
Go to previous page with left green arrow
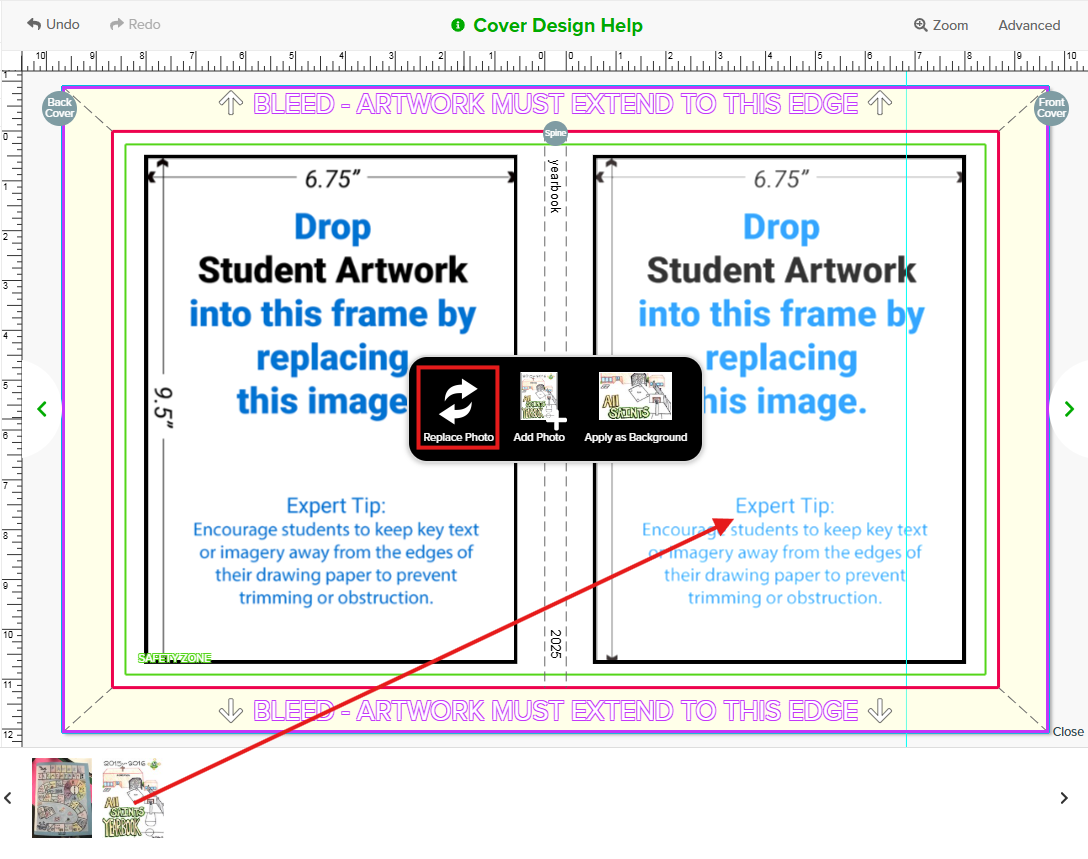tap(42, 408)
